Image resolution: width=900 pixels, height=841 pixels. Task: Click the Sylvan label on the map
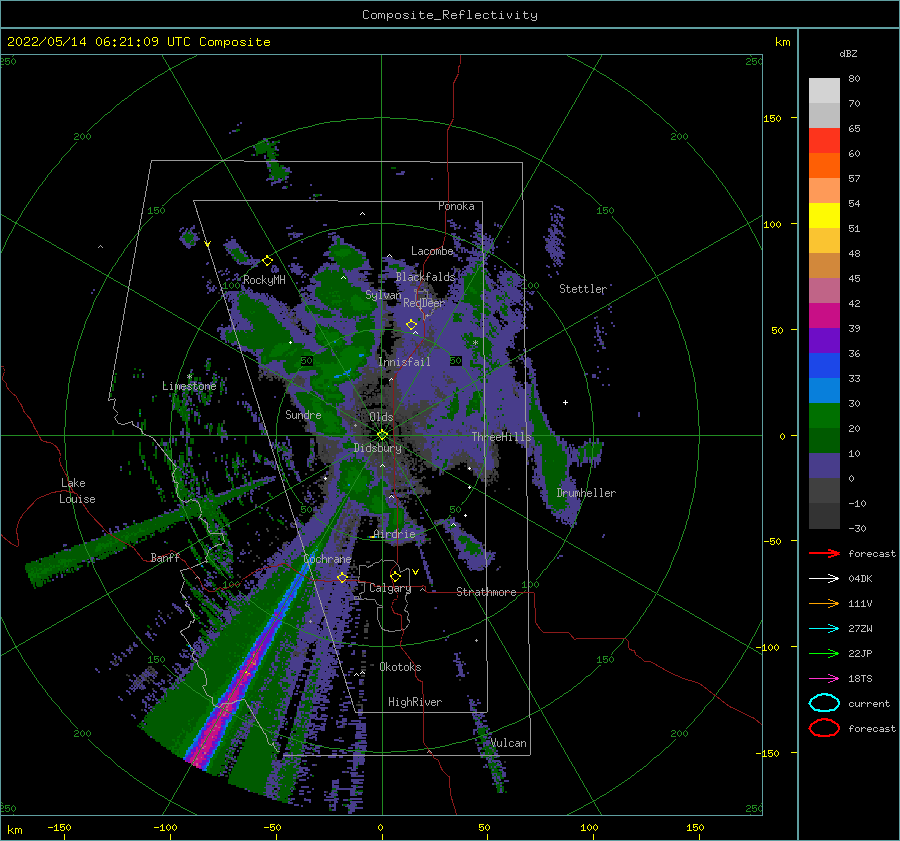pyautogui.click(x=383, y=295)
